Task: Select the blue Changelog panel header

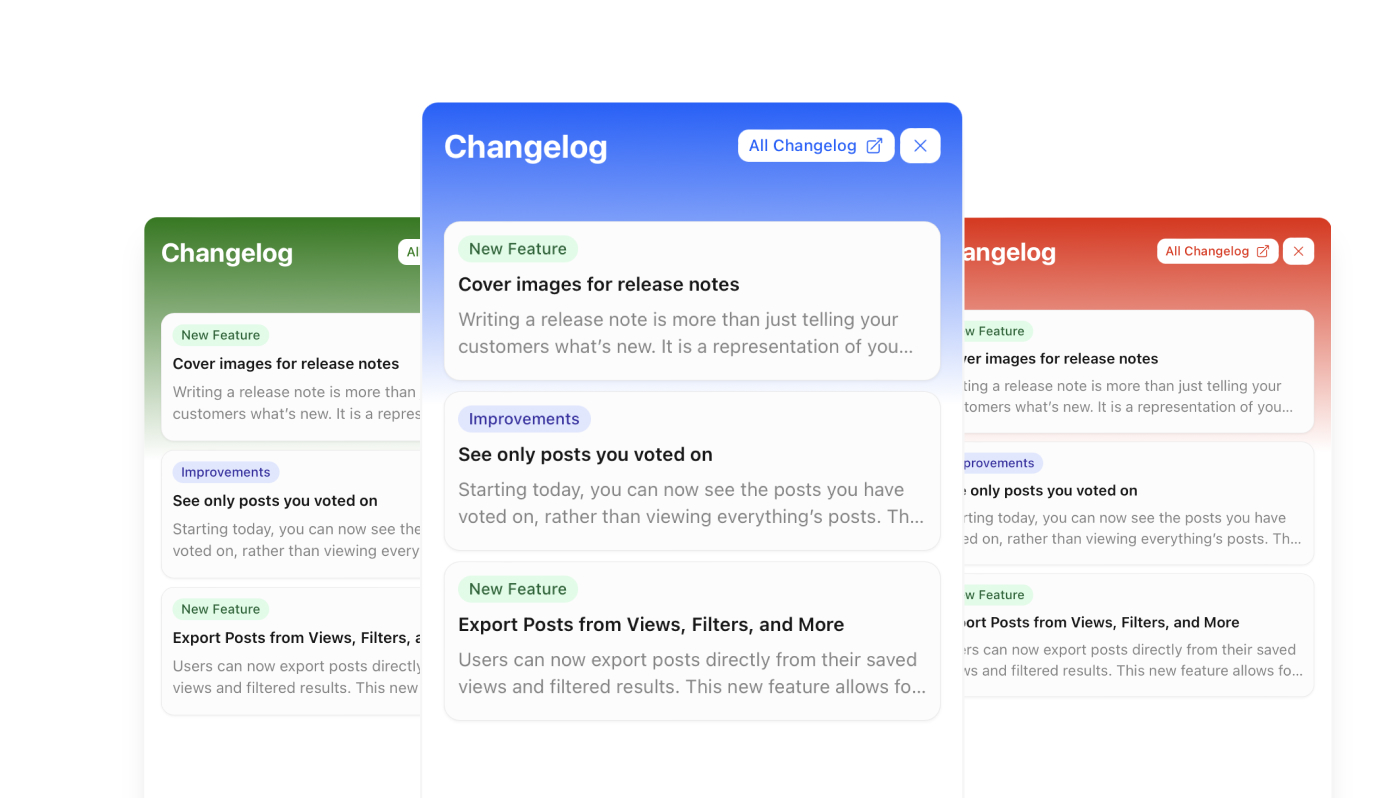Action: [x=525, y=146]
